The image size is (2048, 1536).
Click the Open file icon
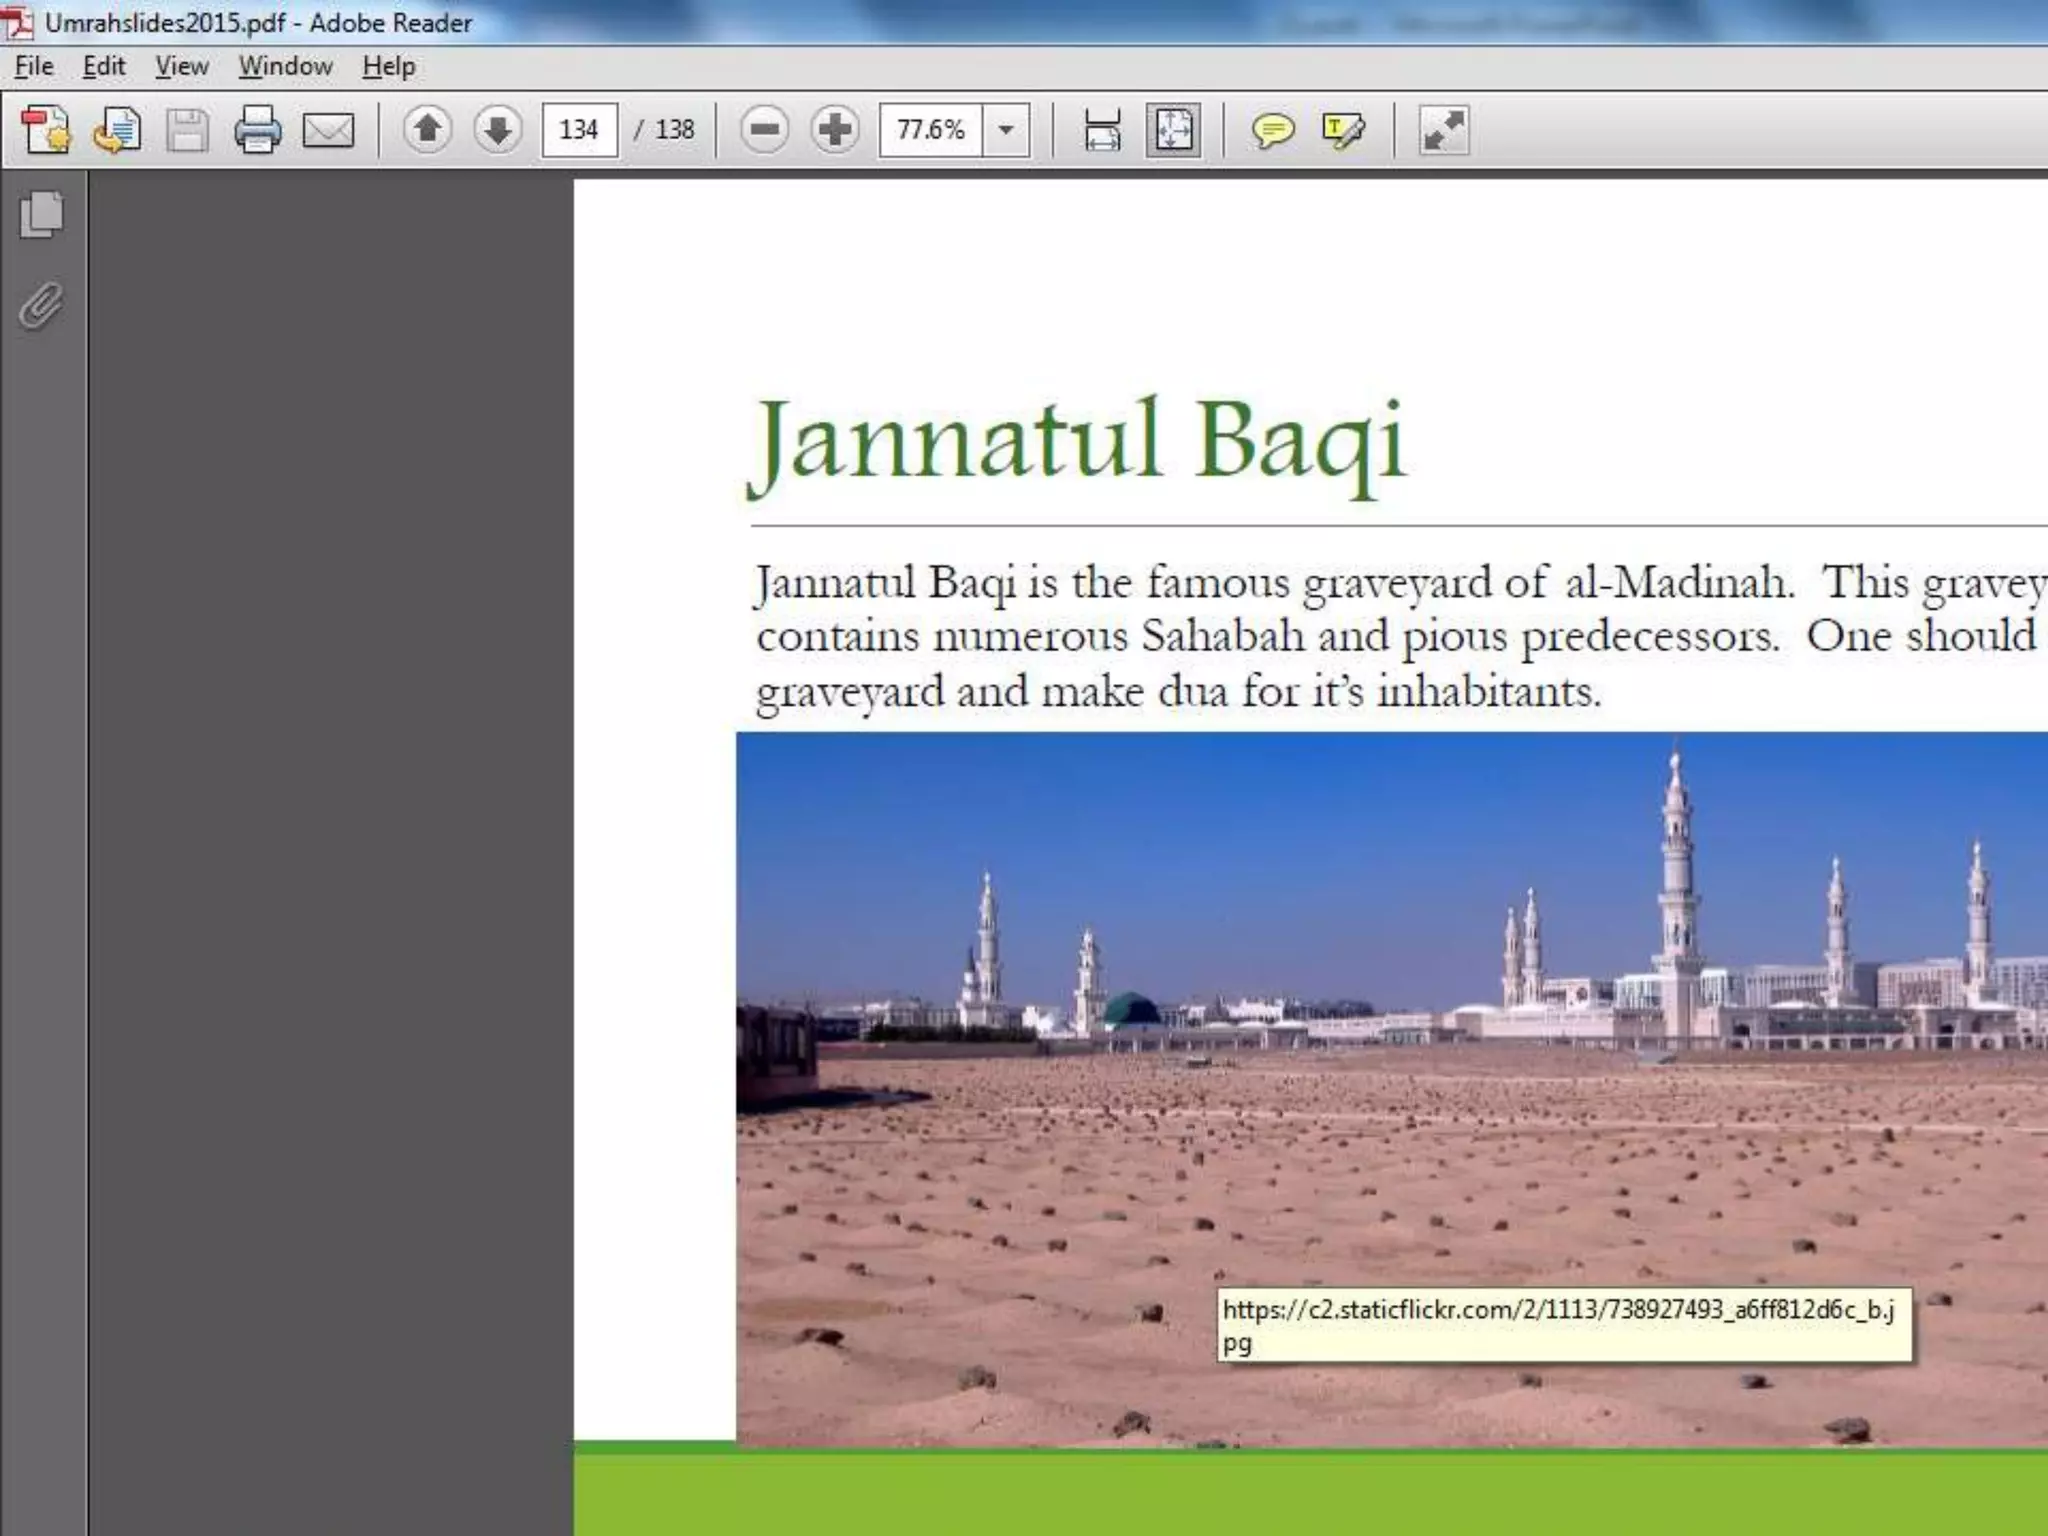tap(116, 130)
